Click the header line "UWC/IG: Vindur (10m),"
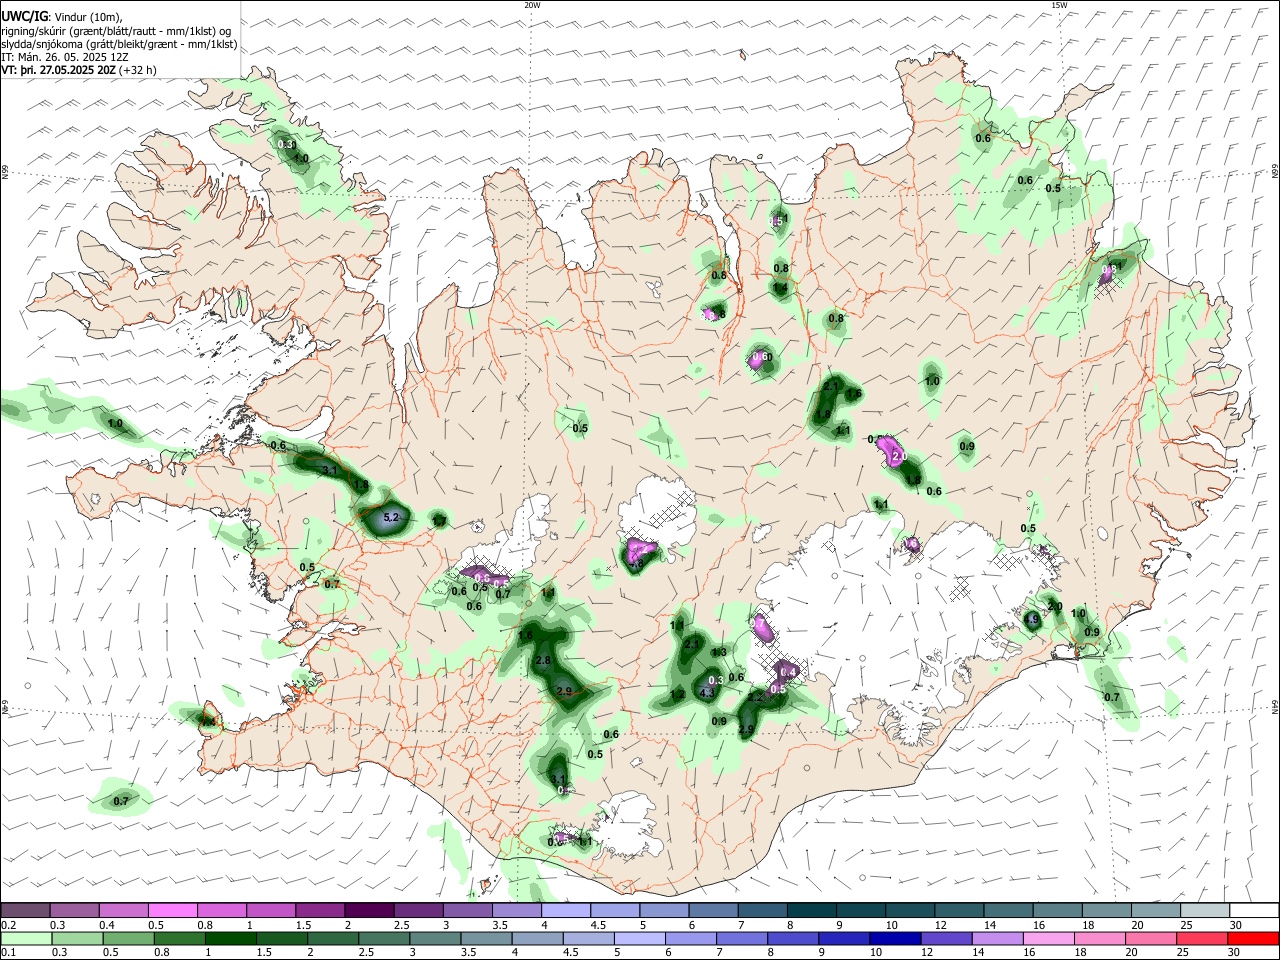The image size is (1280, 960). coord(62,17)
